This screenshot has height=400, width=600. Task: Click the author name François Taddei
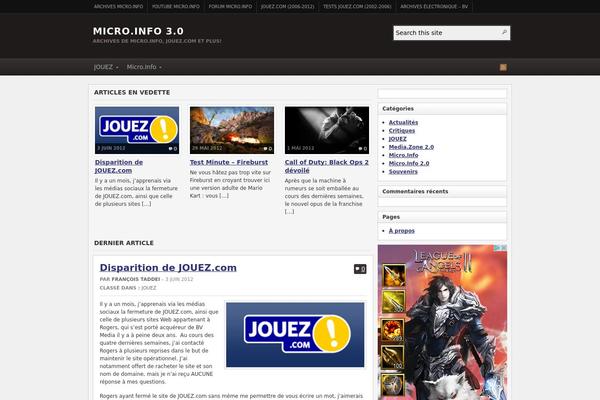coord(136,279)
